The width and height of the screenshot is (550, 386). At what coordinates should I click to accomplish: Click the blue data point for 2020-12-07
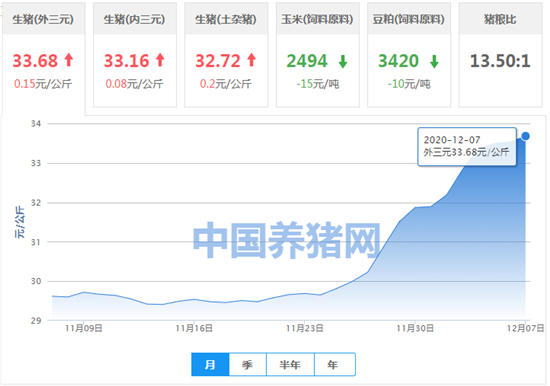(x=525, y=136)
